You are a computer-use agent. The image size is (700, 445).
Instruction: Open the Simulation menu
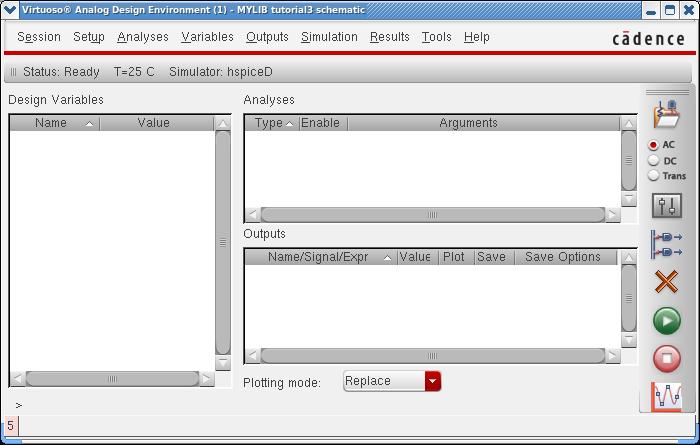pos(329,37)
